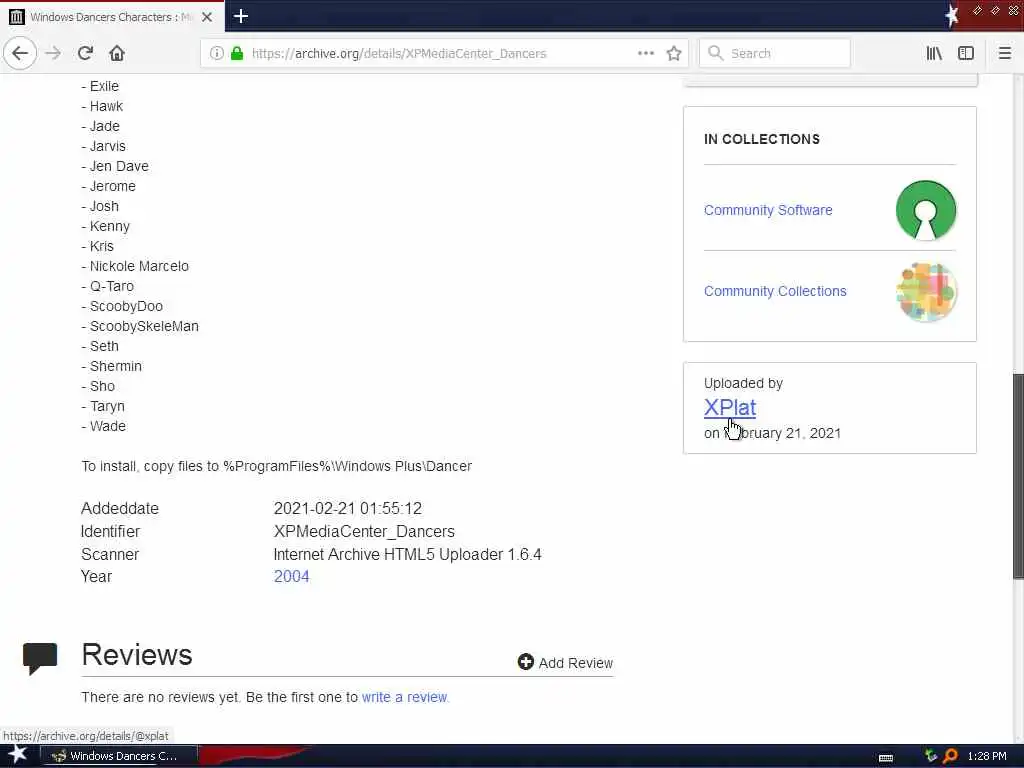The image size is (1024, 768).
Task: Open a new browser tab
Action: pyautogui.click(x=241, y=16)
